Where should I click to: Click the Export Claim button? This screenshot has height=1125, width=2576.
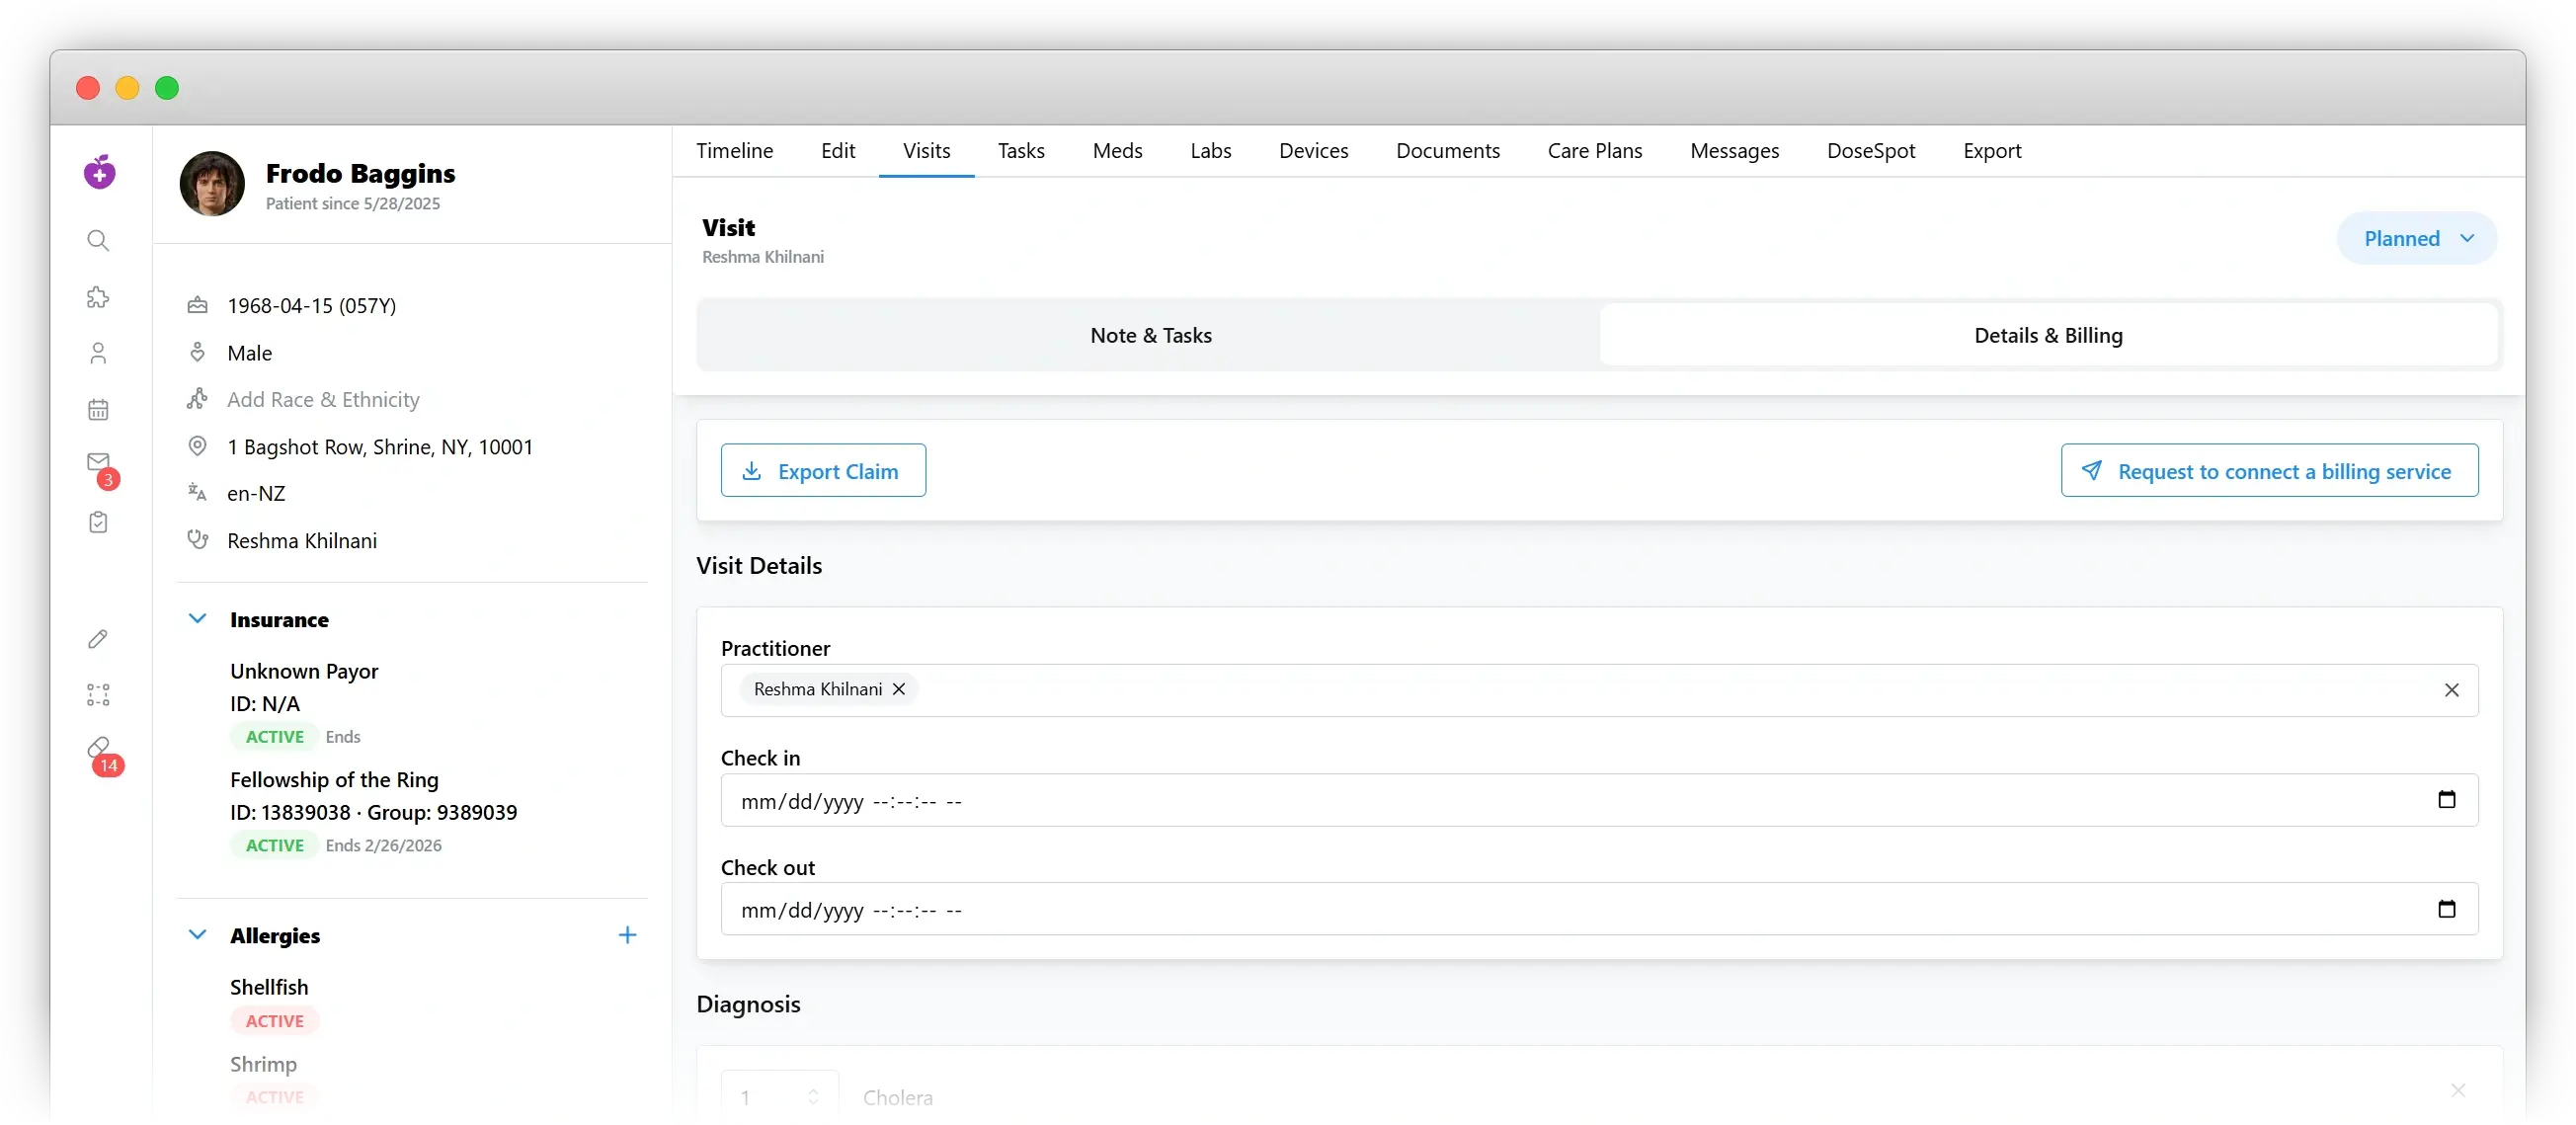823,470
